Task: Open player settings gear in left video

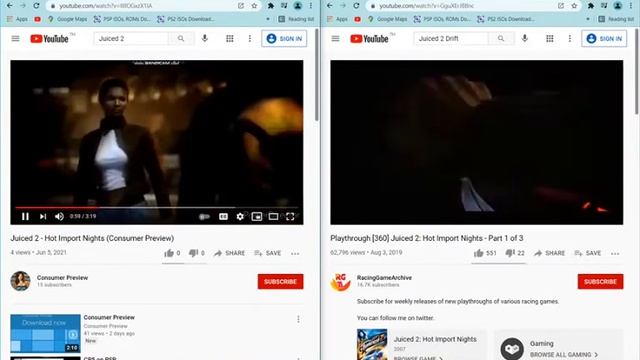Action: pos(240,216)
